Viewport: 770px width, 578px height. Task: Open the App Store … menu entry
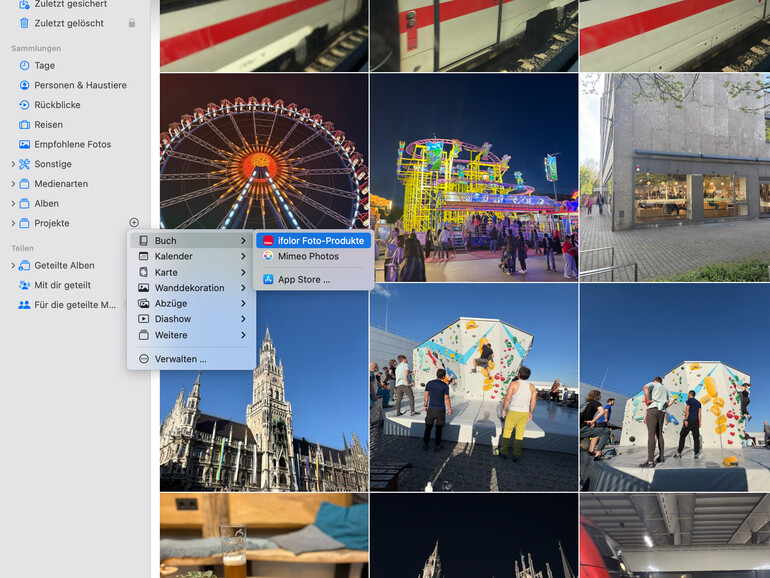pyautogui.click(x=303, y=280)
